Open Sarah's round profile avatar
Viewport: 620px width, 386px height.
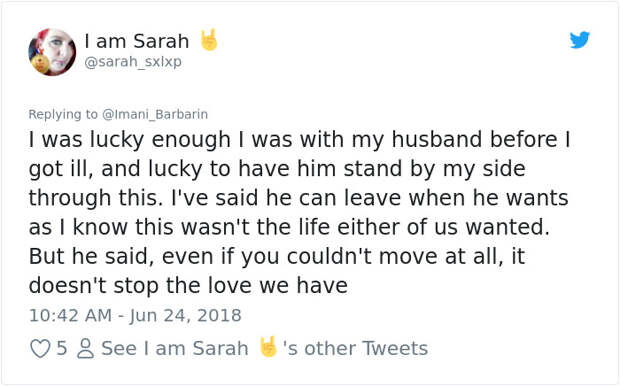pyautogui.click(x=52, y=52)
